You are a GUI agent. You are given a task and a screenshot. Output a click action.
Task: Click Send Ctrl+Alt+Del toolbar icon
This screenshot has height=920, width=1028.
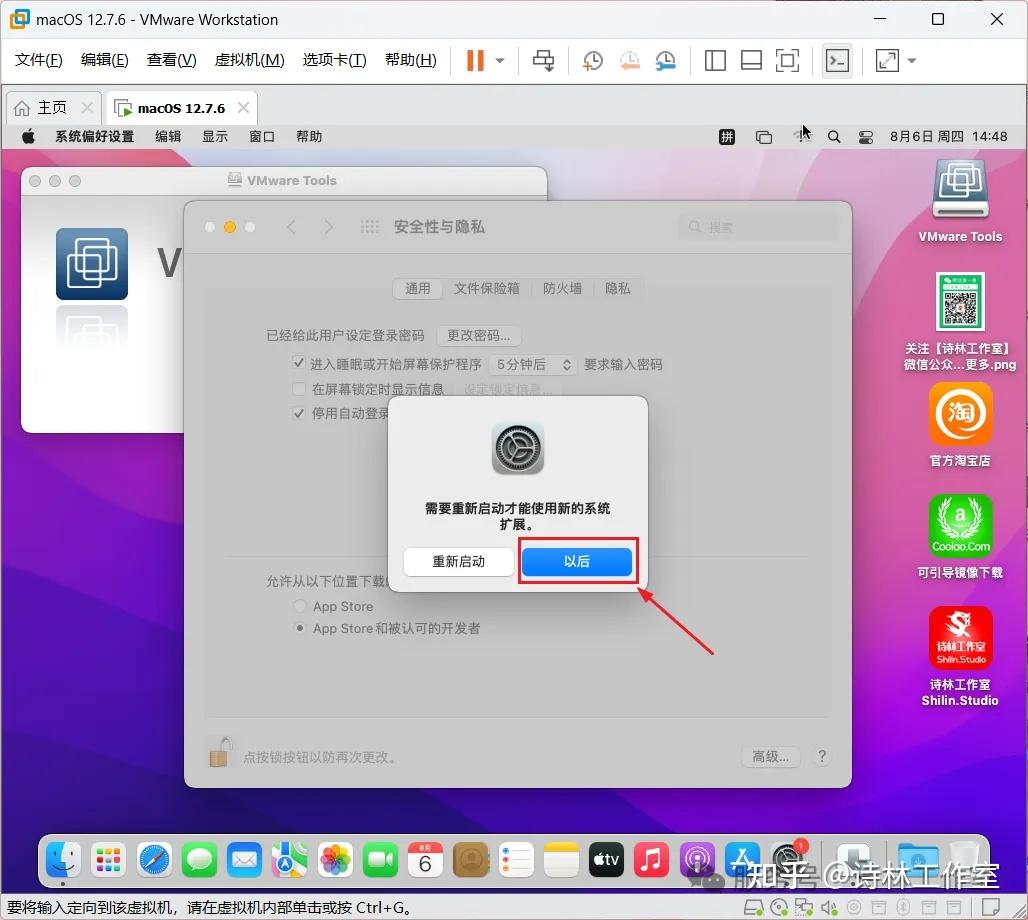(543, 60)
